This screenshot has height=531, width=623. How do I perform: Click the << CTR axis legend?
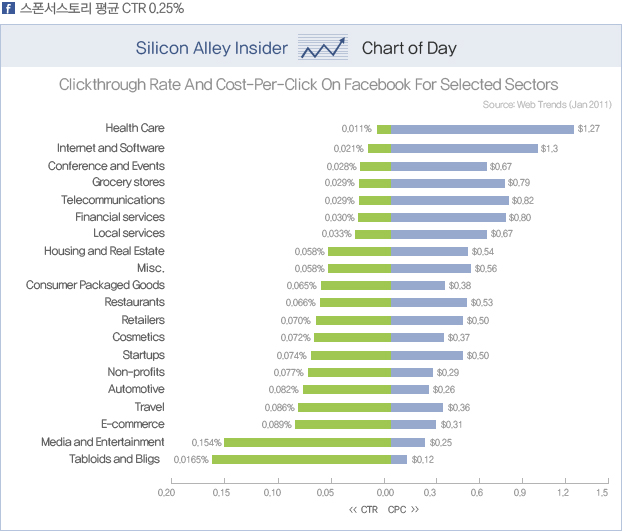click(x=363, y=510)
